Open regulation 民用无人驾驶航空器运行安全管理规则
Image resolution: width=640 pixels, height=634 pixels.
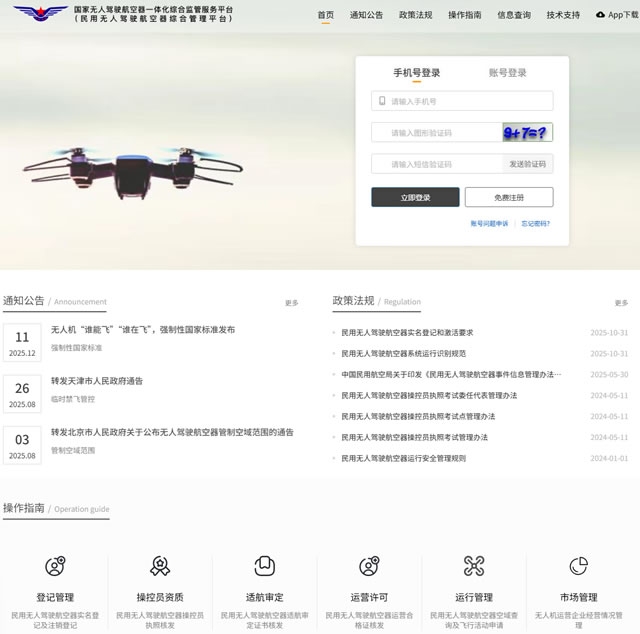(x=403, y=458)
